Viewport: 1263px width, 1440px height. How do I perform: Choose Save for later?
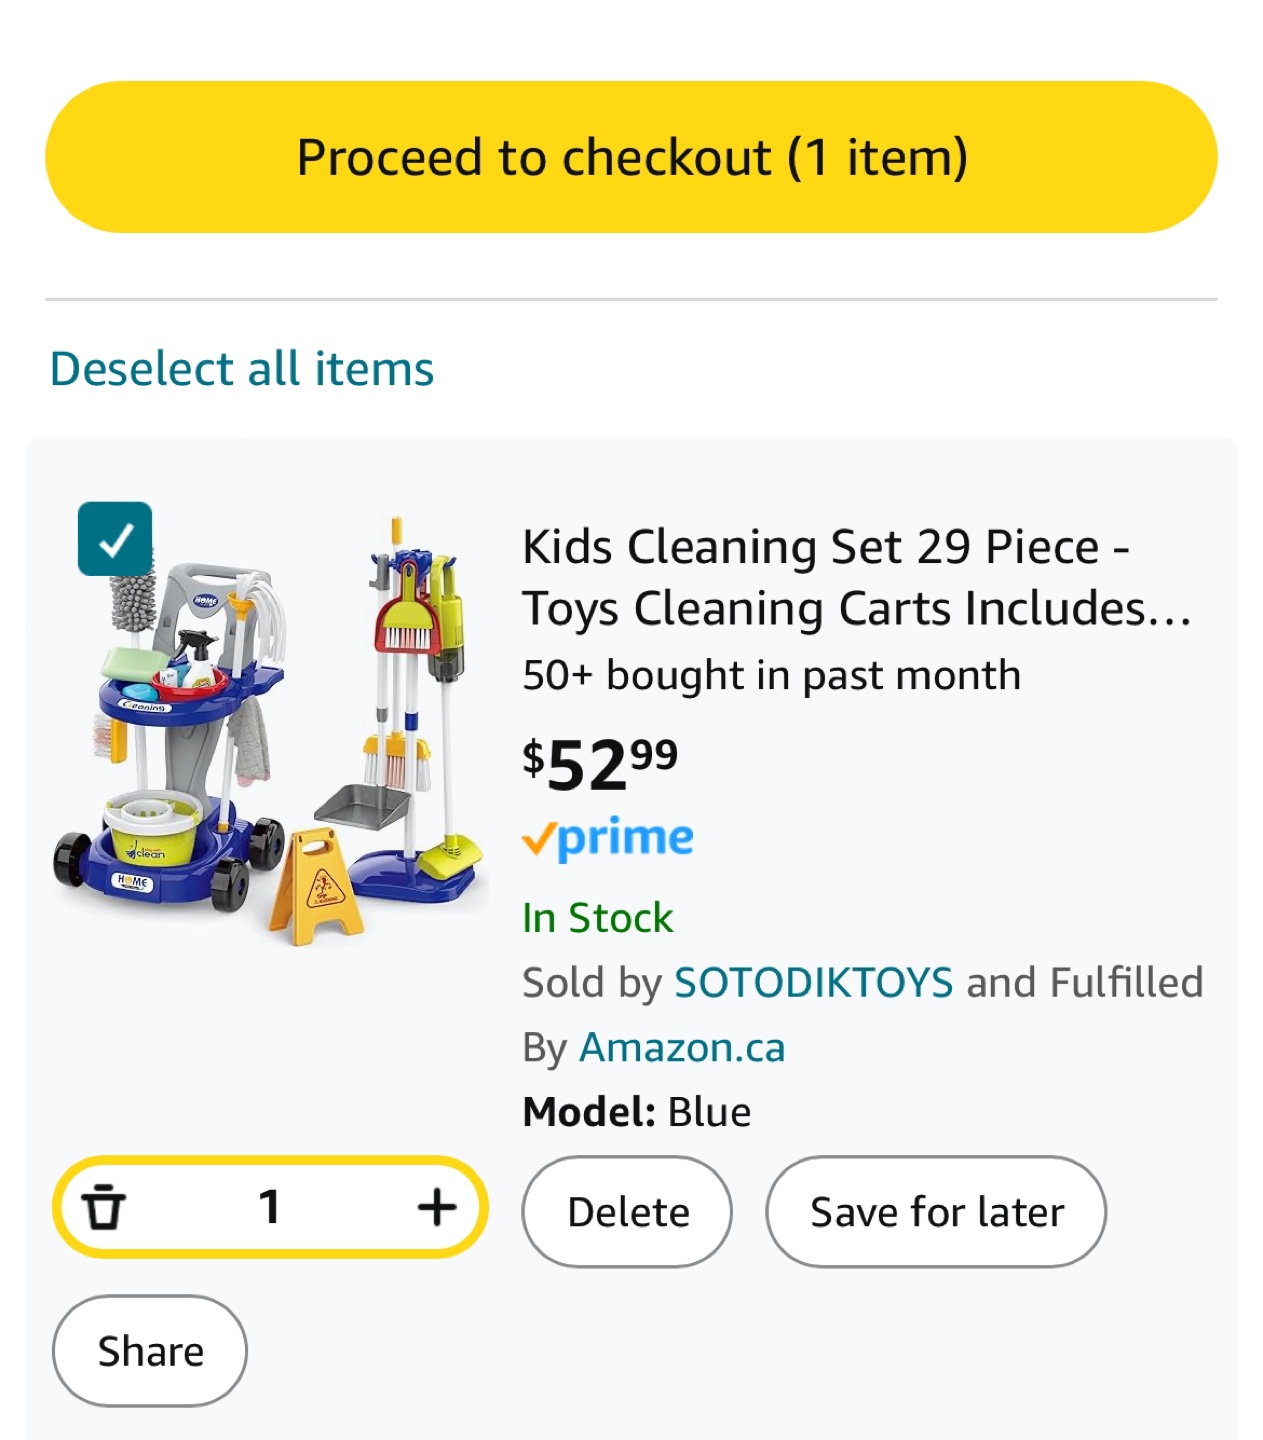[x=936, y=1212]
